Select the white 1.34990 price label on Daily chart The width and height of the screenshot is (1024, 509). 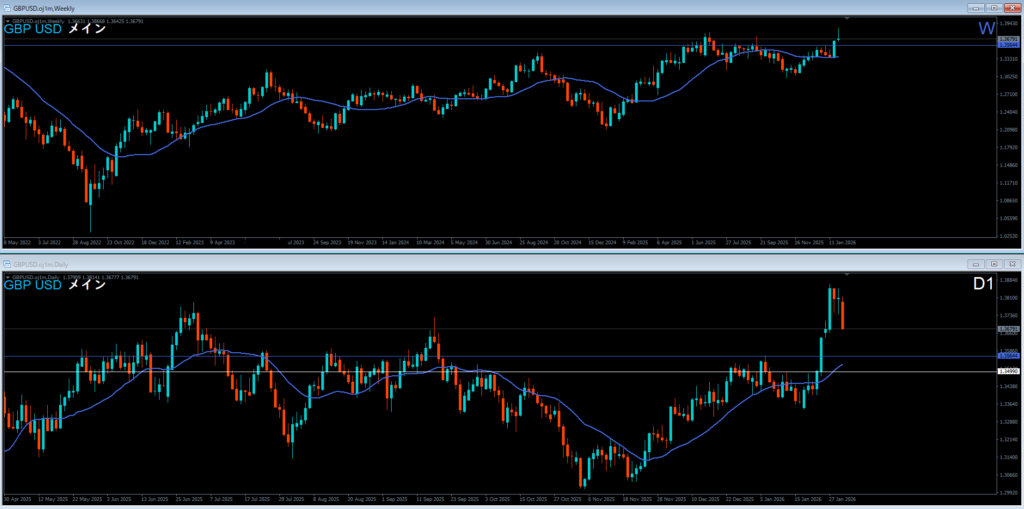[1009, 371]
